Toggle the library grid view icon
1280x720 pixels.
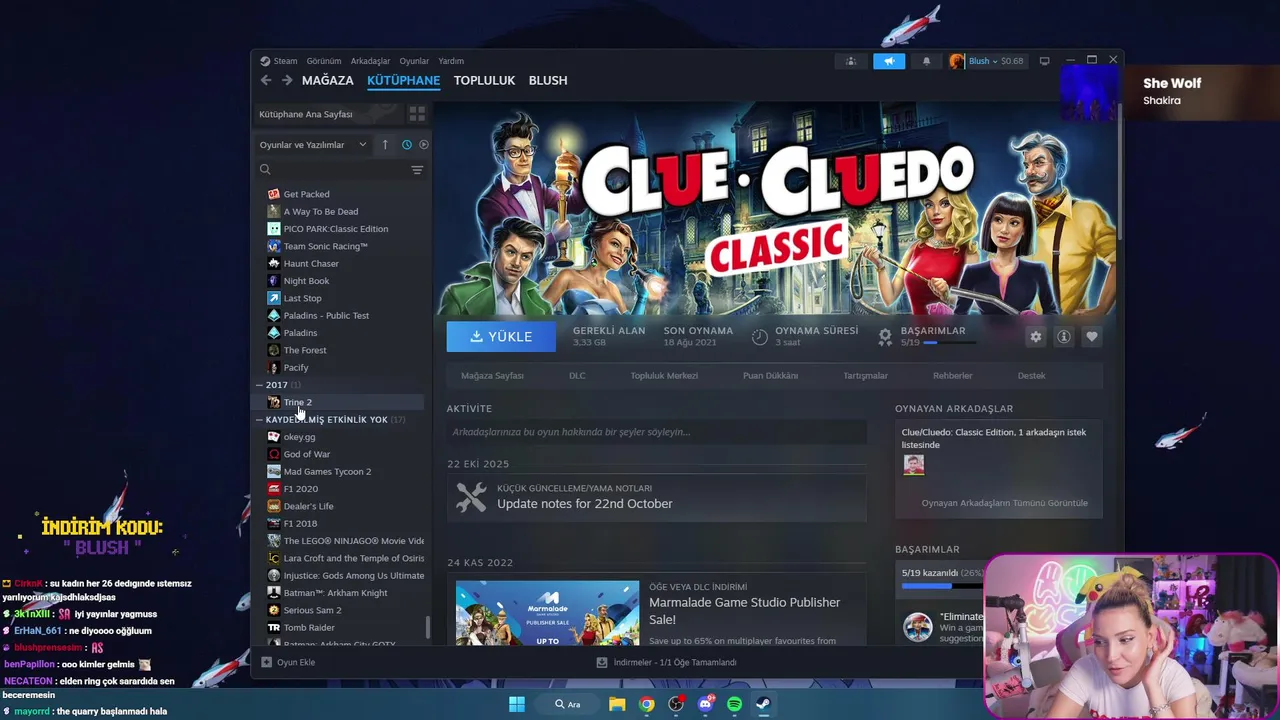[417, 114]
